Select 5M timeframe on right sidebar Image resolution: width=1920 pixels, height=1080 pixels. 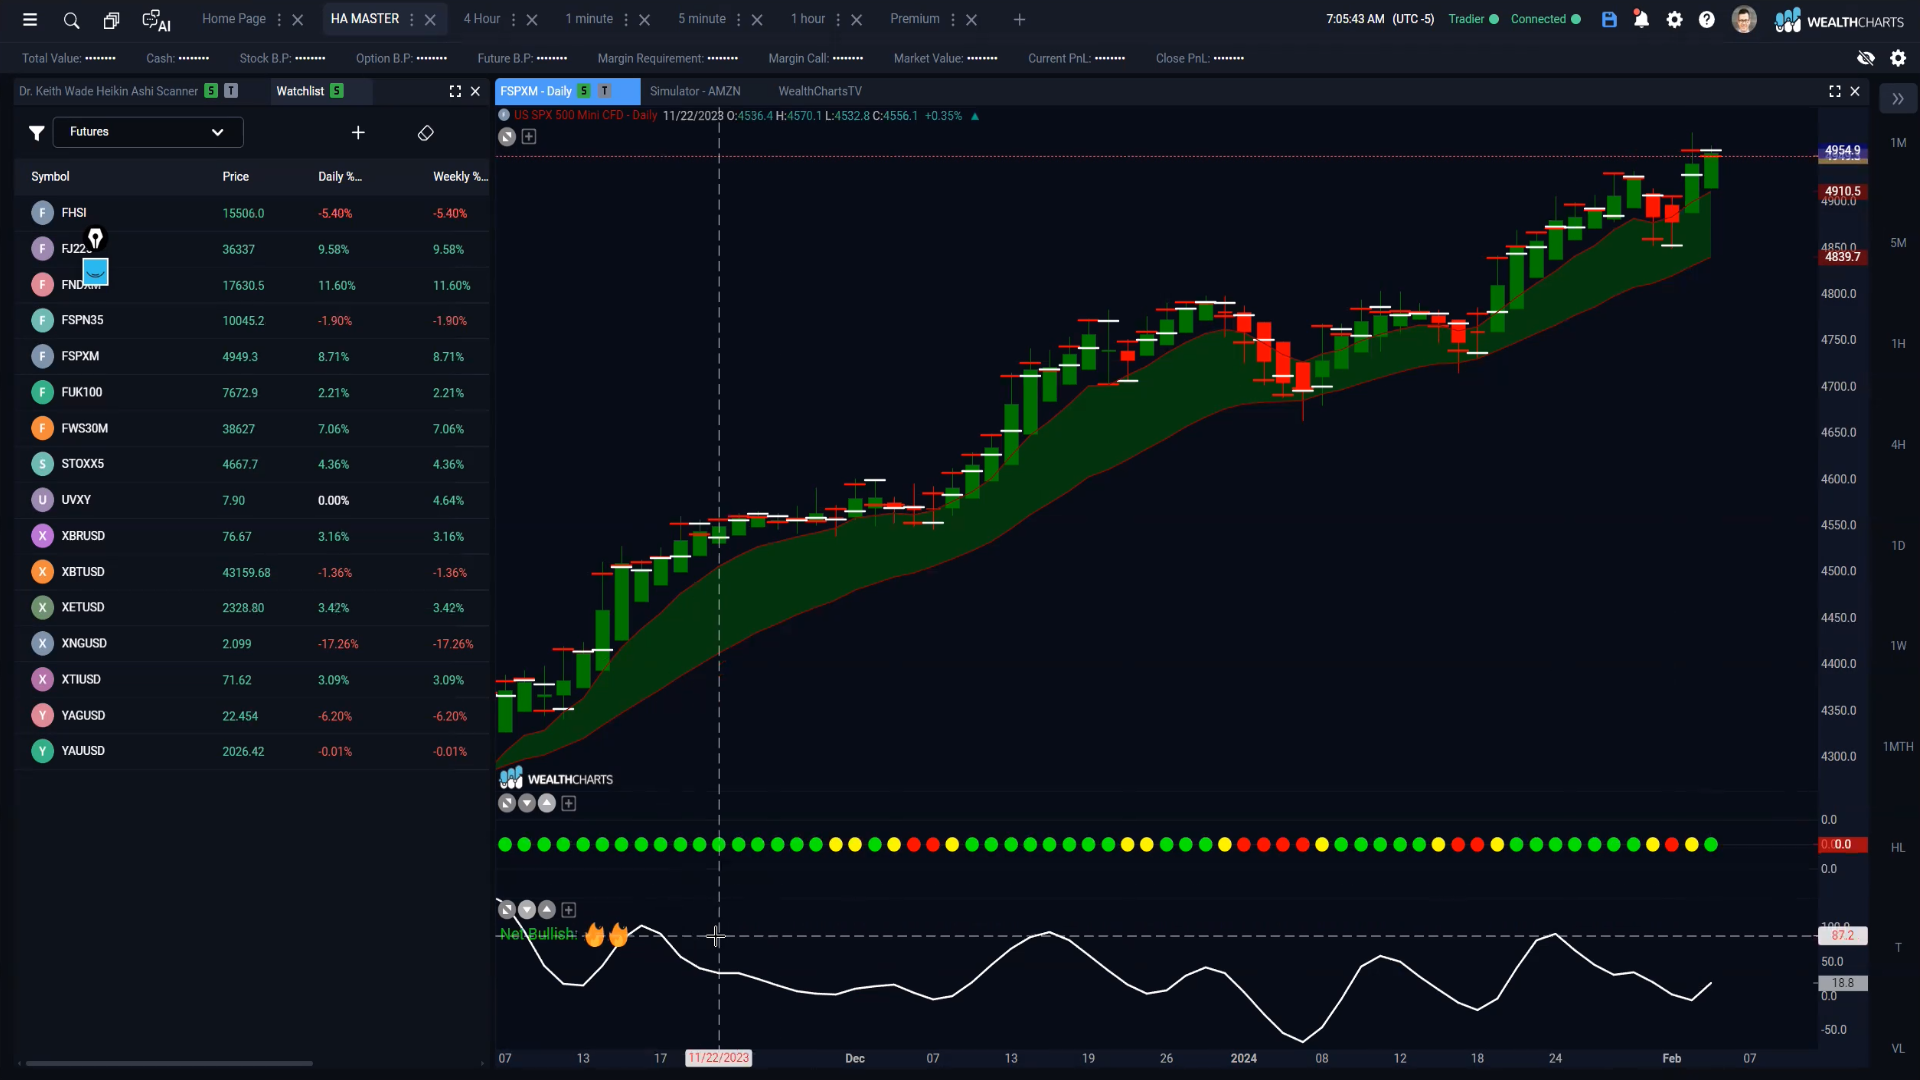pos(1898,243)
